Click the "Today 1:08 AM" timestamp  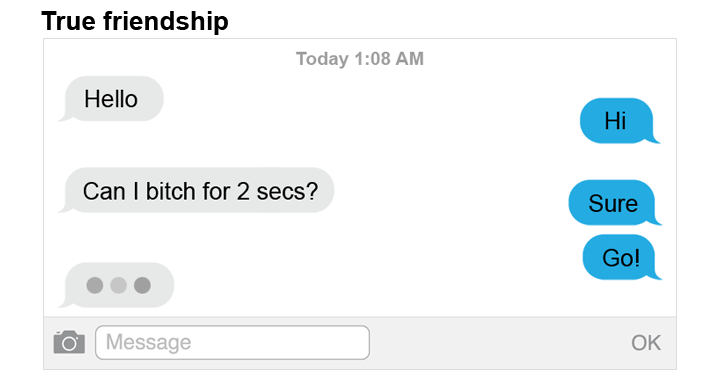(360, 59)
